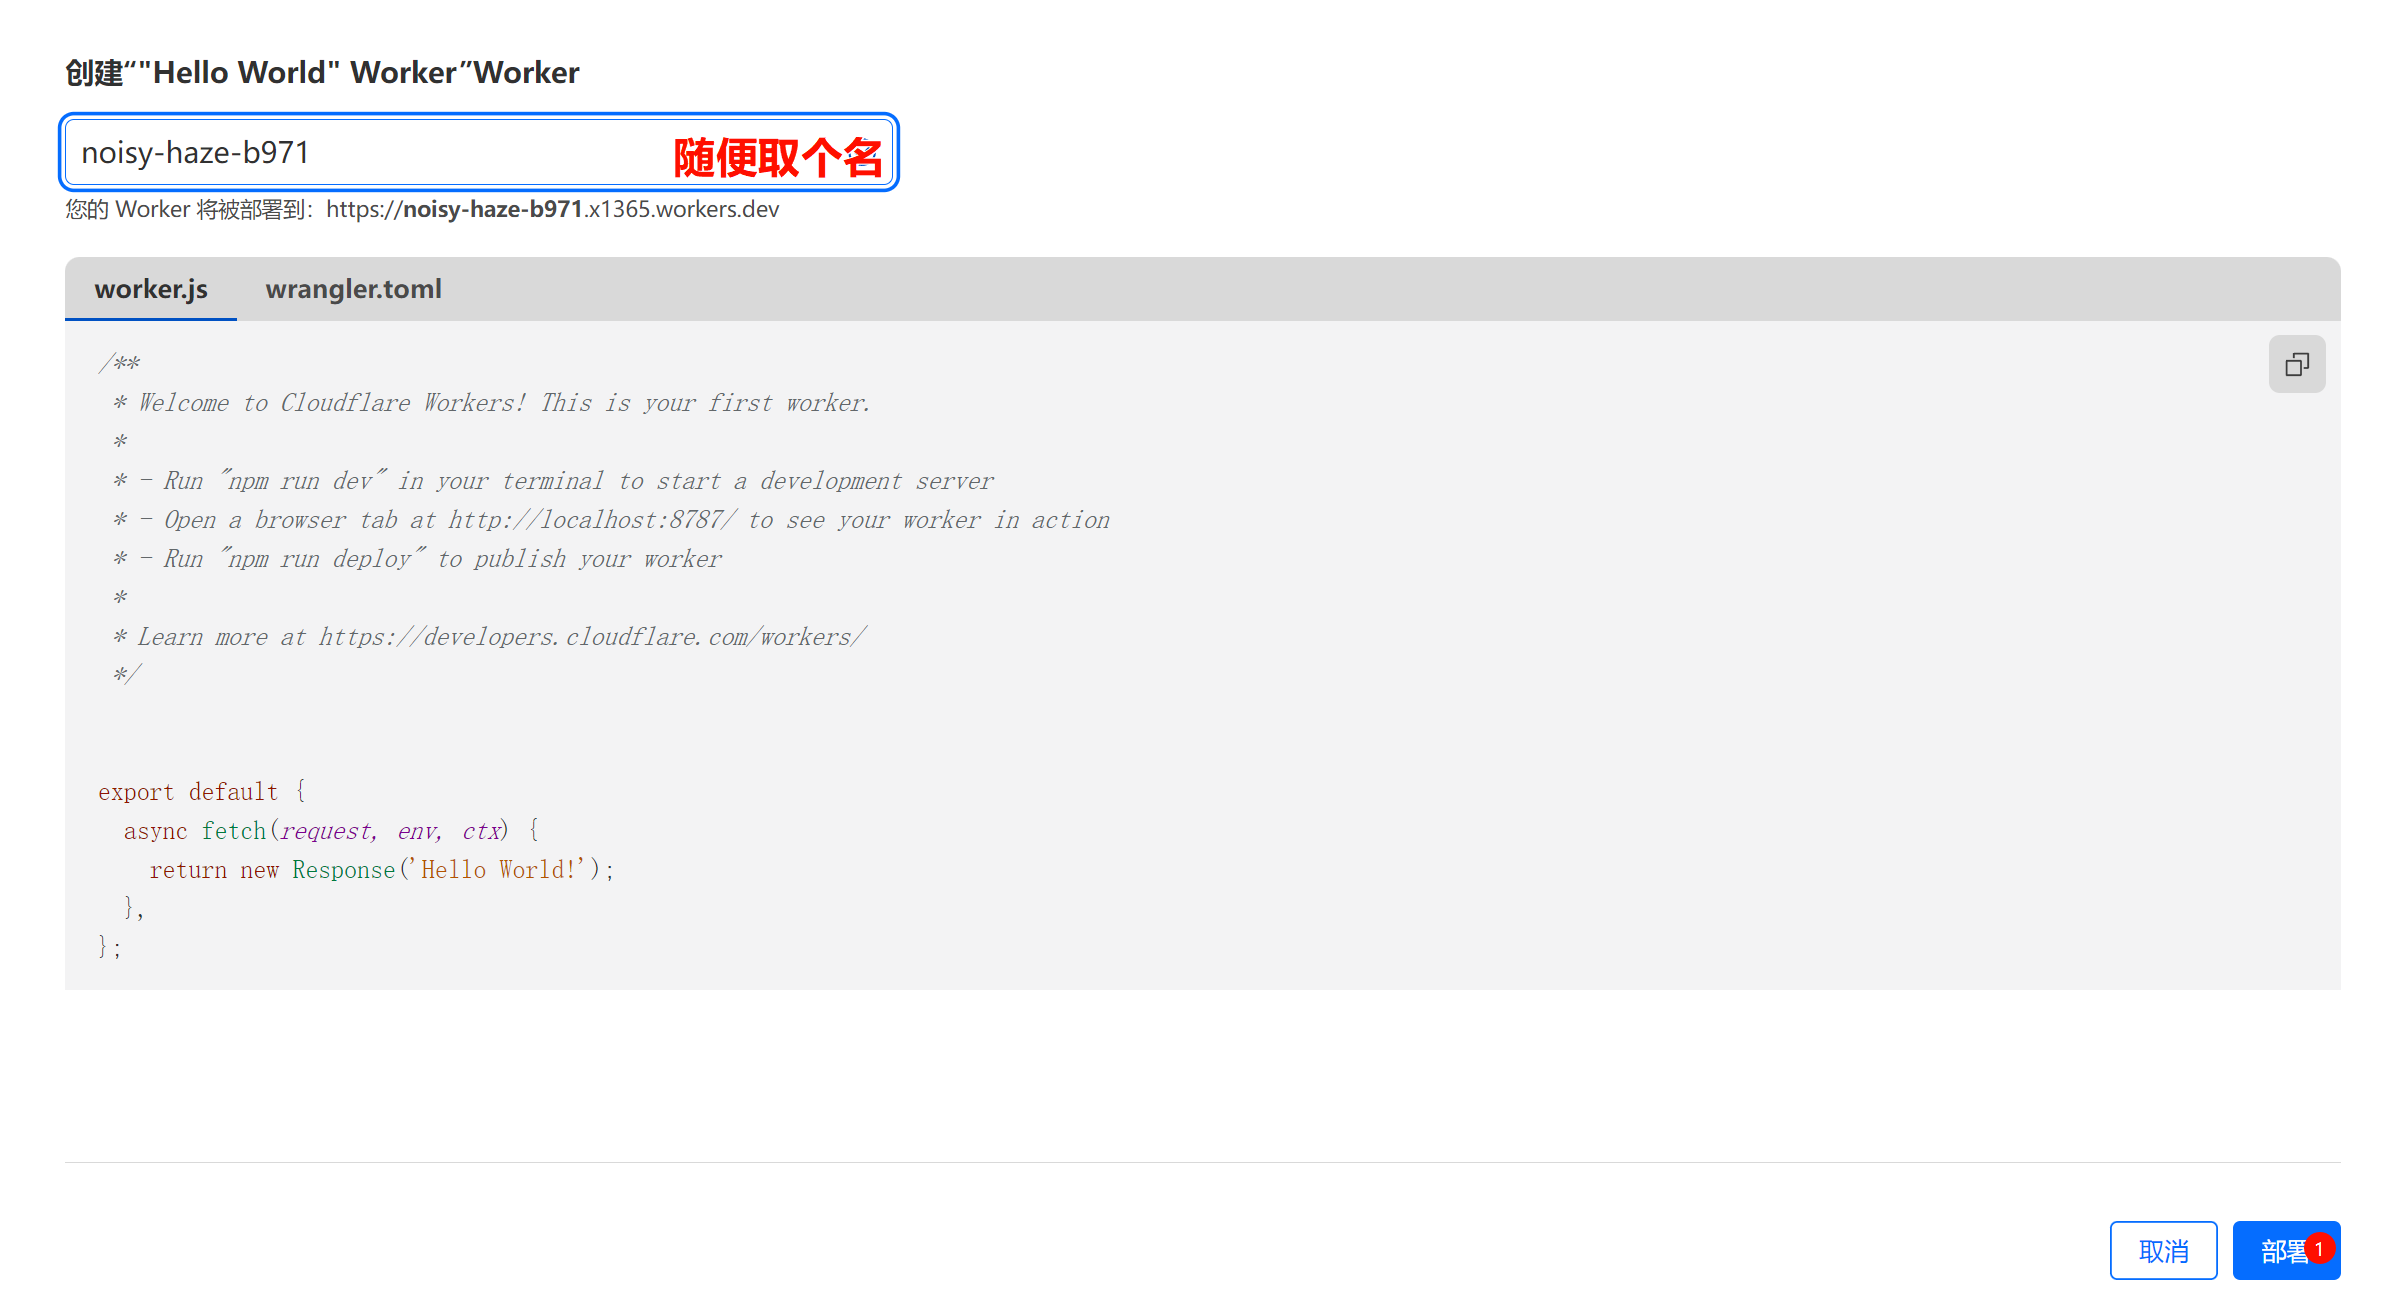Select the 'npm run deploy' comment line
The width and height of the screenshot is (2381, 1310).
[417, 559]
